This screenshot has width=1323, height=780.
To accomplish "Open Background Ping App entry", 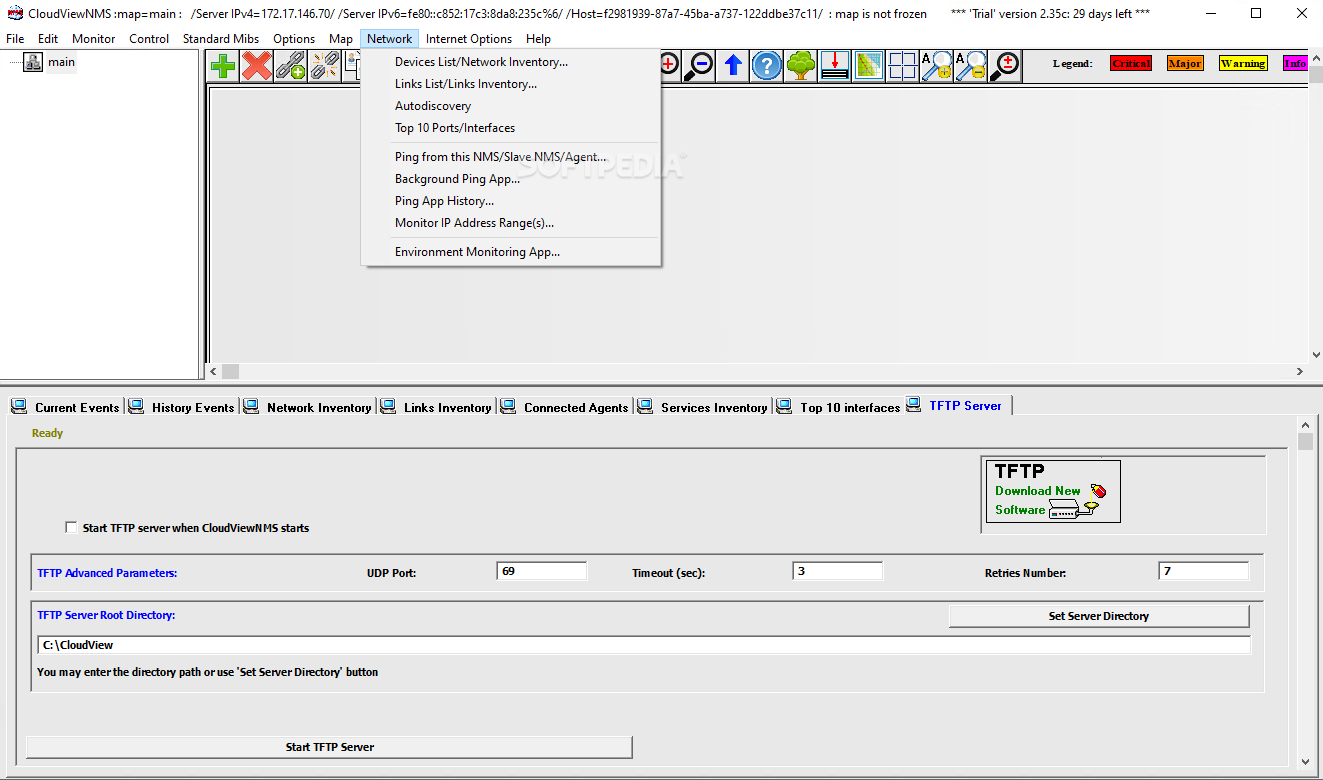I will tap(511, 179).
